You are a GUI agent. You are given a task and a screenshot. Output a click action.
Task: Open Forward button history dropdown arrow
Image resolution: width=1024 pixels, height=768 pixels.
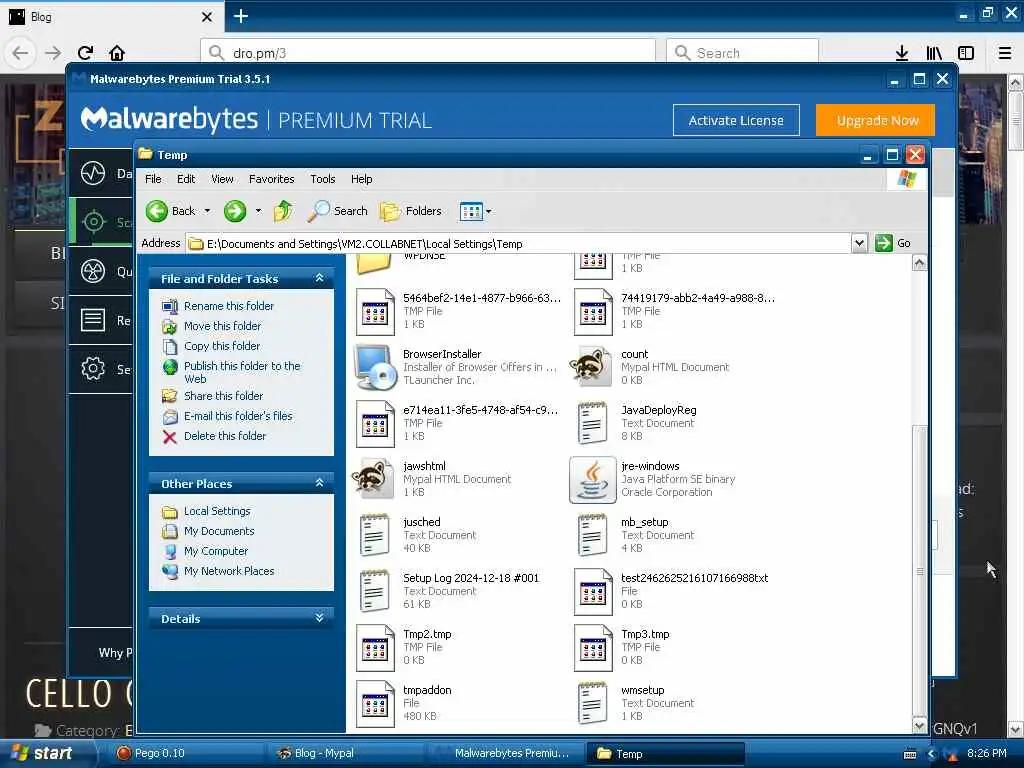pos(258,211)
